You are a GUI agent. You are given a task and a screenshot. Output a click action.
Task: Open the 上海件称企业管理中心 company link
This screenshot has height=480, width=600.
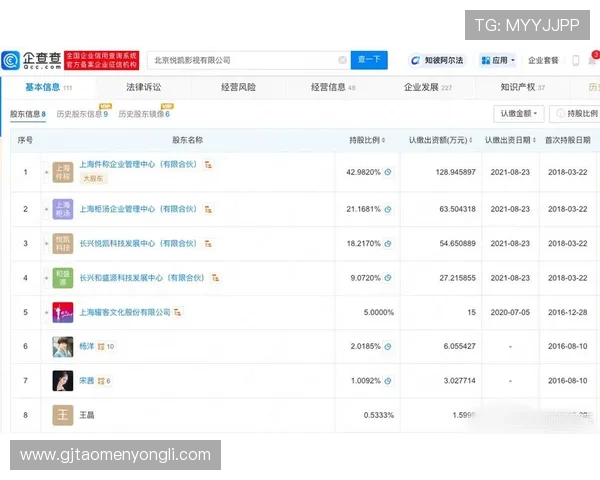139,165
